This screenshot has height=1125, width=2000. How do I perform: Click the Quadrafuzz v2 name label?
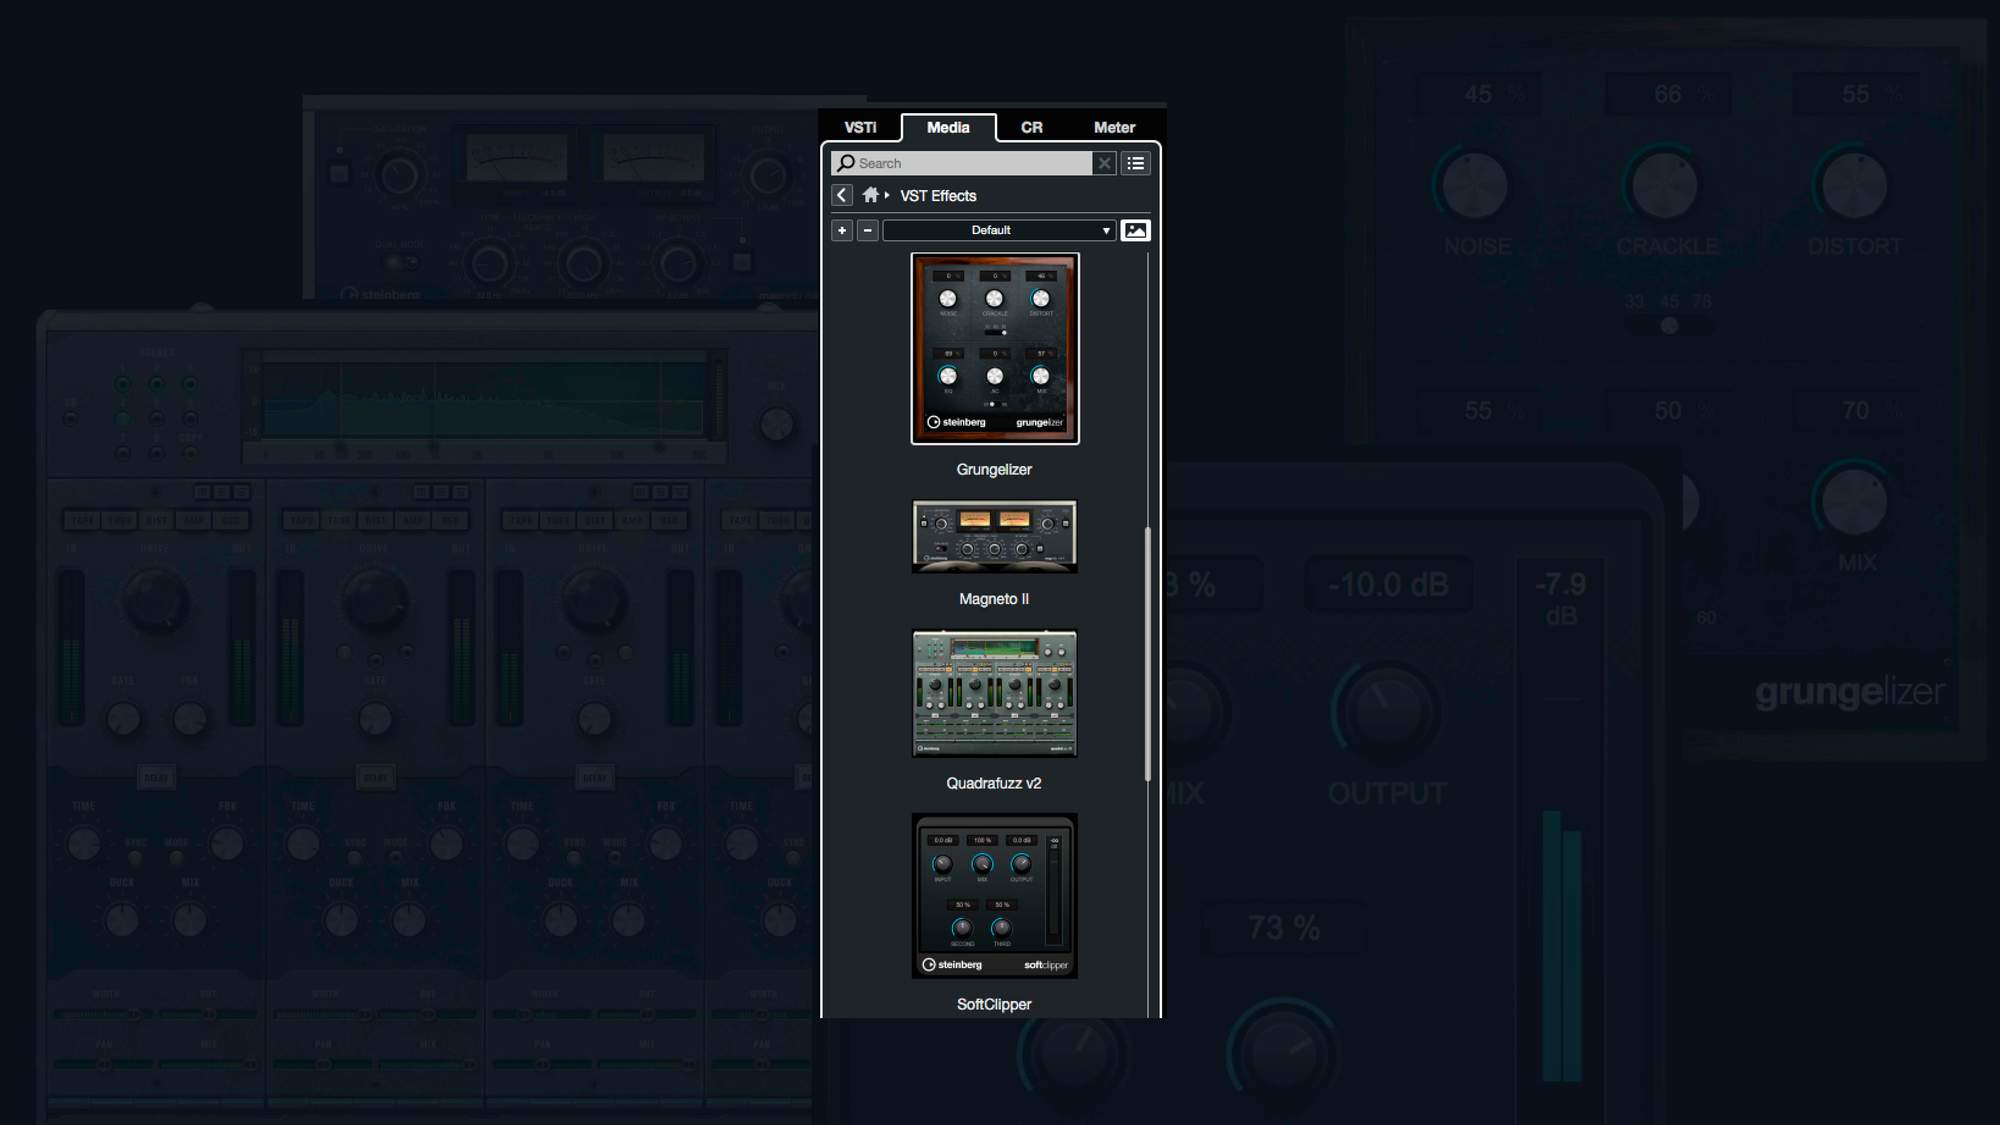tap(994, 783)
